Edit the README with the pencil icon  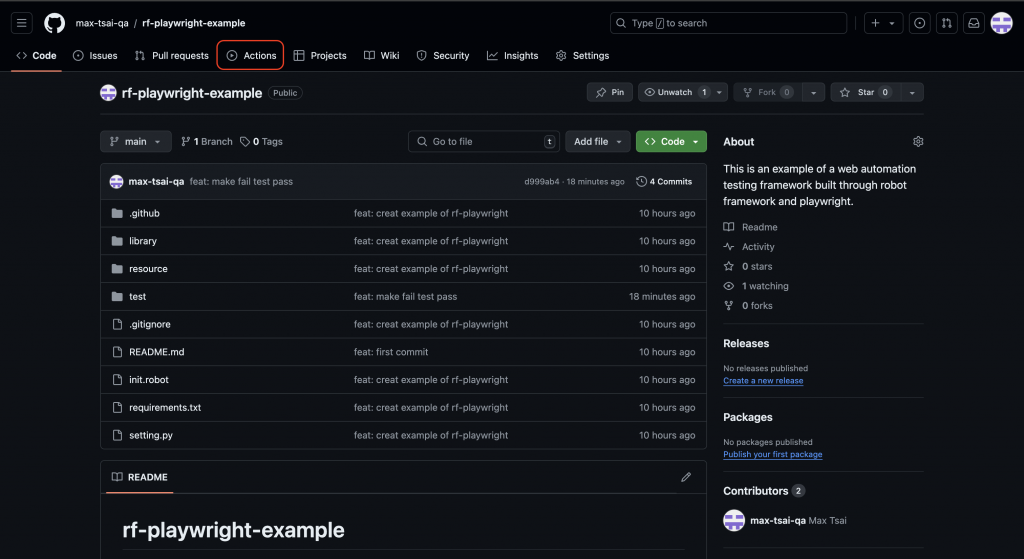(x=686, y=477)
